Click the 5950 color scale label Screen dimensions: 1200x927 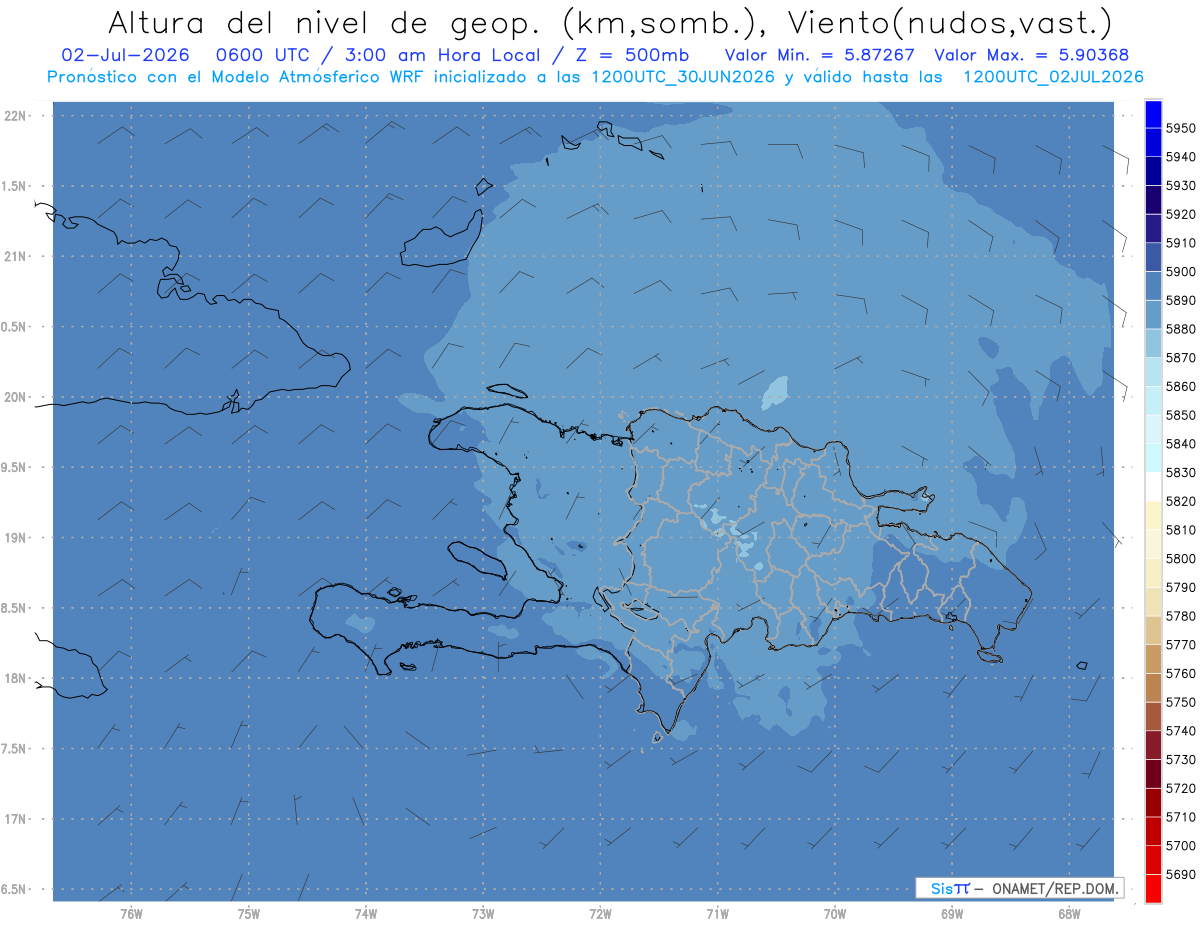[1180, 129]
